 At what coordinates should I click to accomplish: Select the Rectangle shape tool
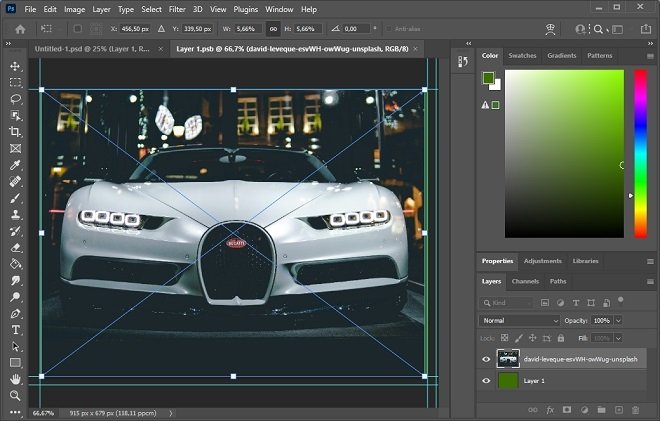tap(15, 363)
